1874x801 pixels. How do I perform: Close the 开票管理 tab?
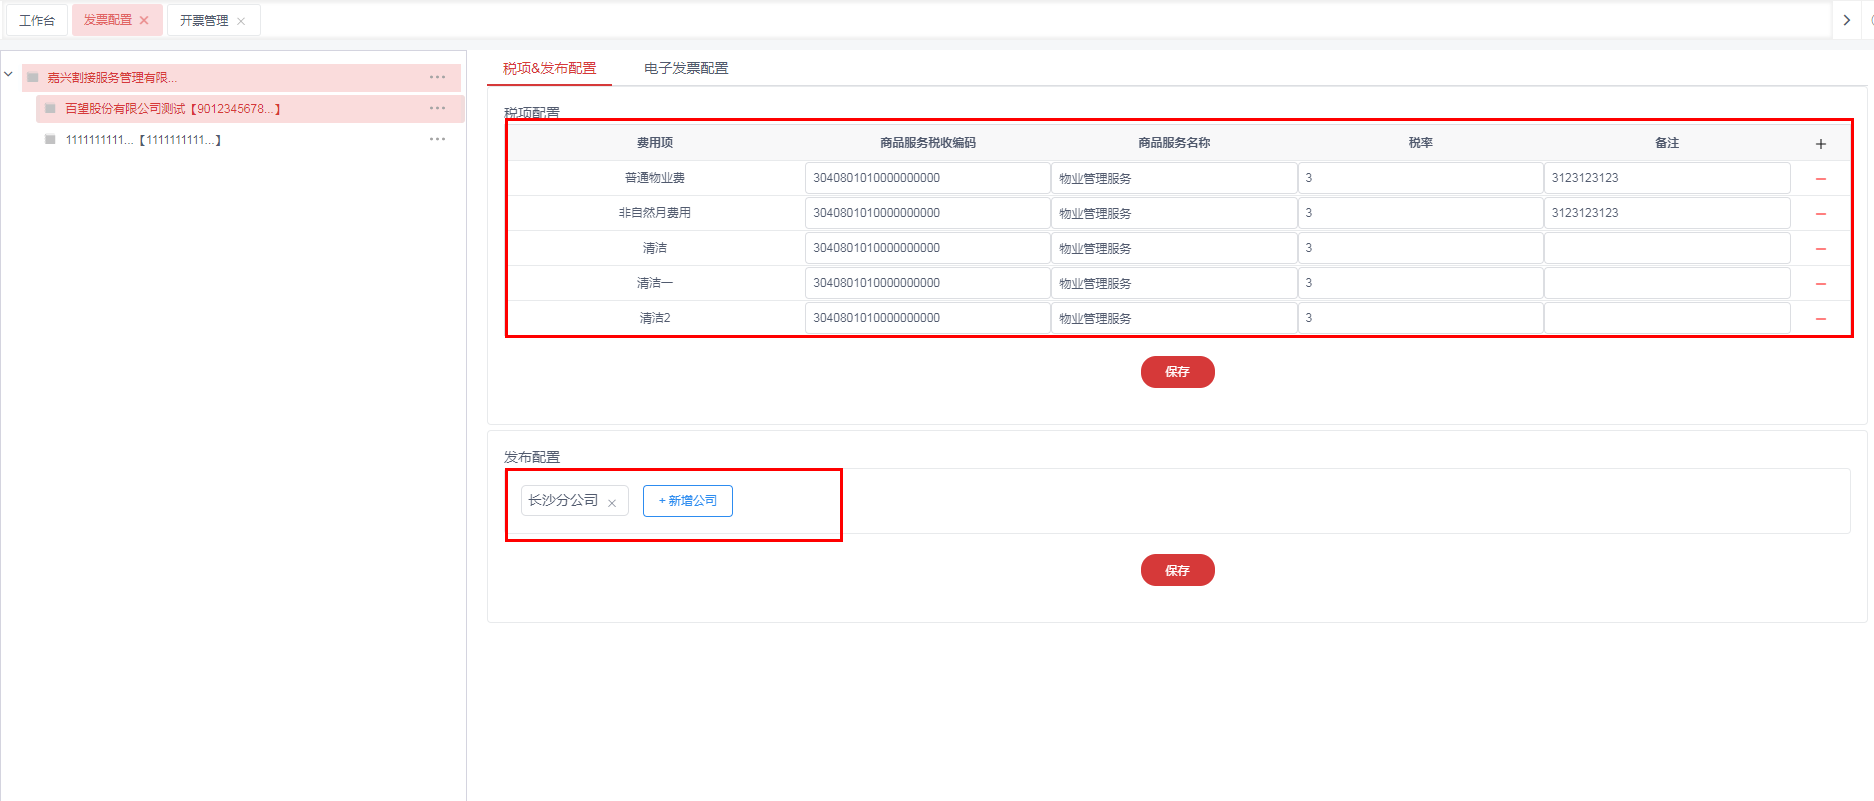pyautogui.click(x=241, y=21)
